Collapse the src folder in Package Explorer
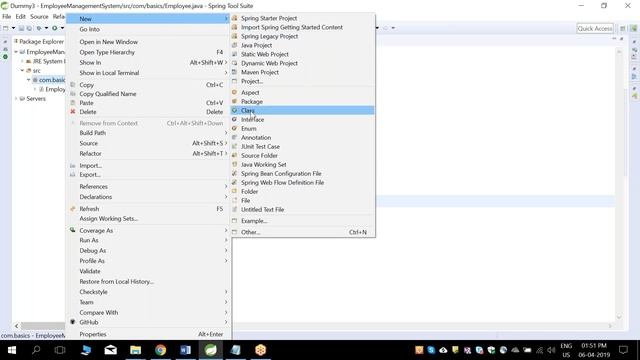Viewport: 640px width, 360px height. pyautogui.click(x=22, y=71)
